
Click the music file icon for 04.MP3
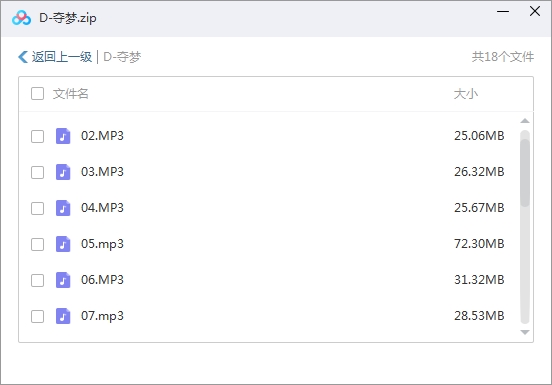click(x=63, y=208)
